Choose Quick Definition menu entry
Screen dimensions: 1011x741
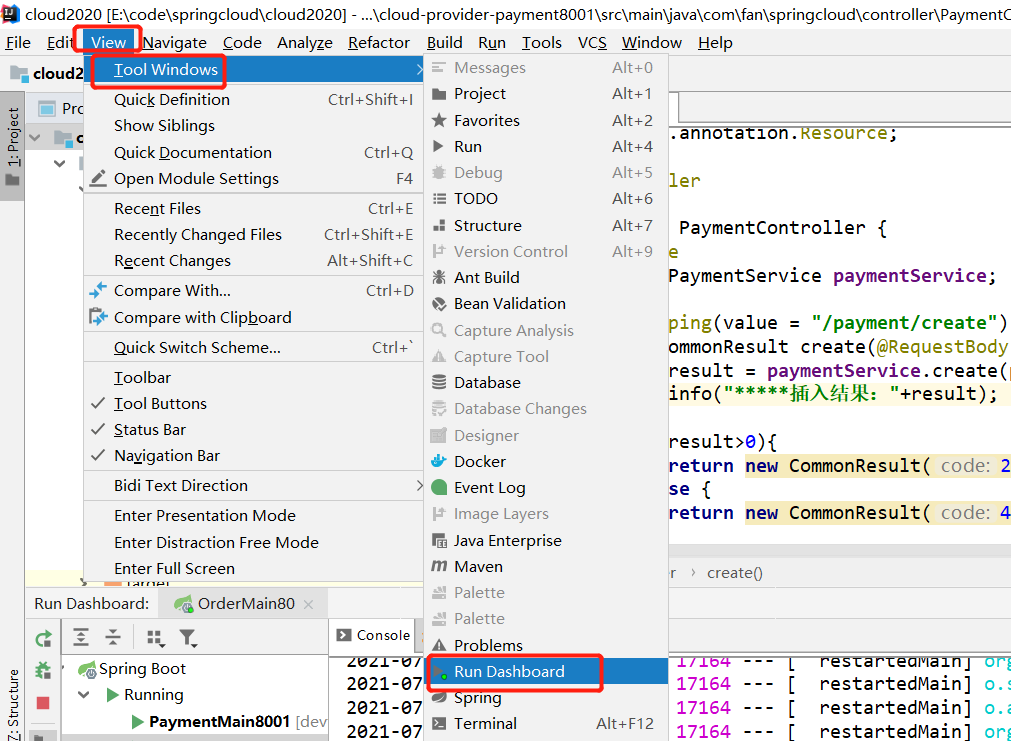pyautogui.click(x=253, y=100)
